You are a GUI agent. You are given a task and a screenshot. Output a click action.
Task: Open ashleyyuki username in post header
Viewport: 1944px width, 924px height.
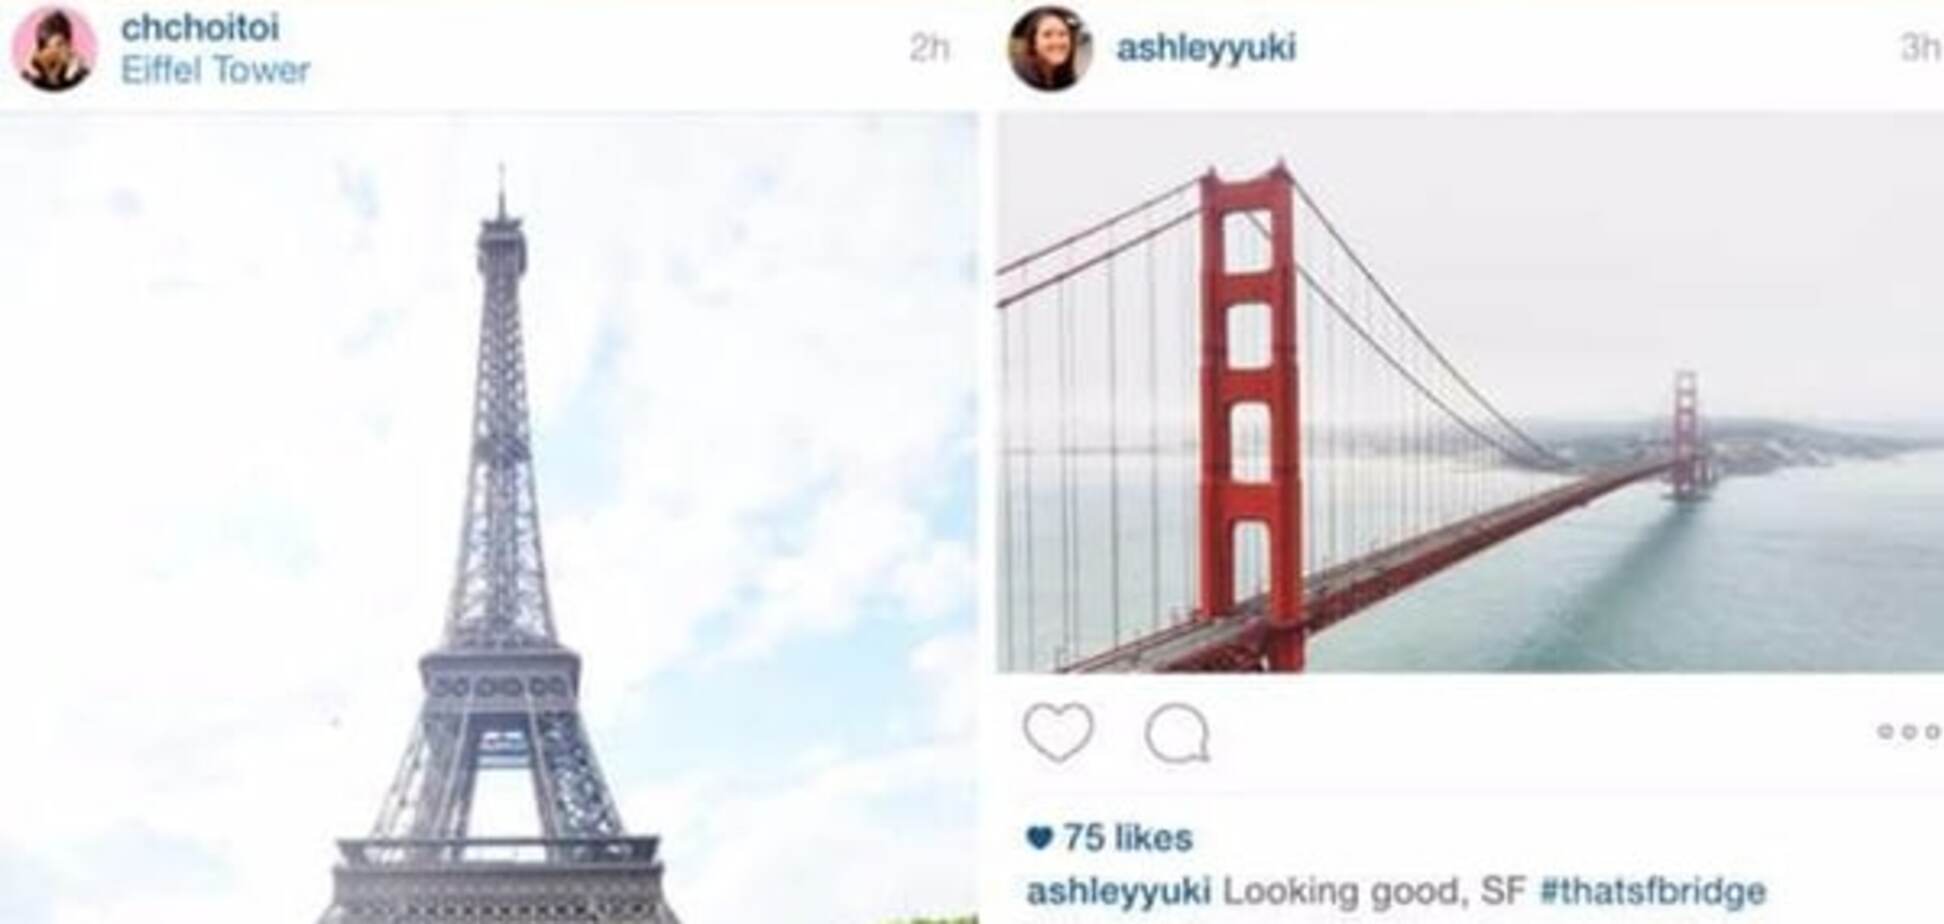tap(1206, 47)
